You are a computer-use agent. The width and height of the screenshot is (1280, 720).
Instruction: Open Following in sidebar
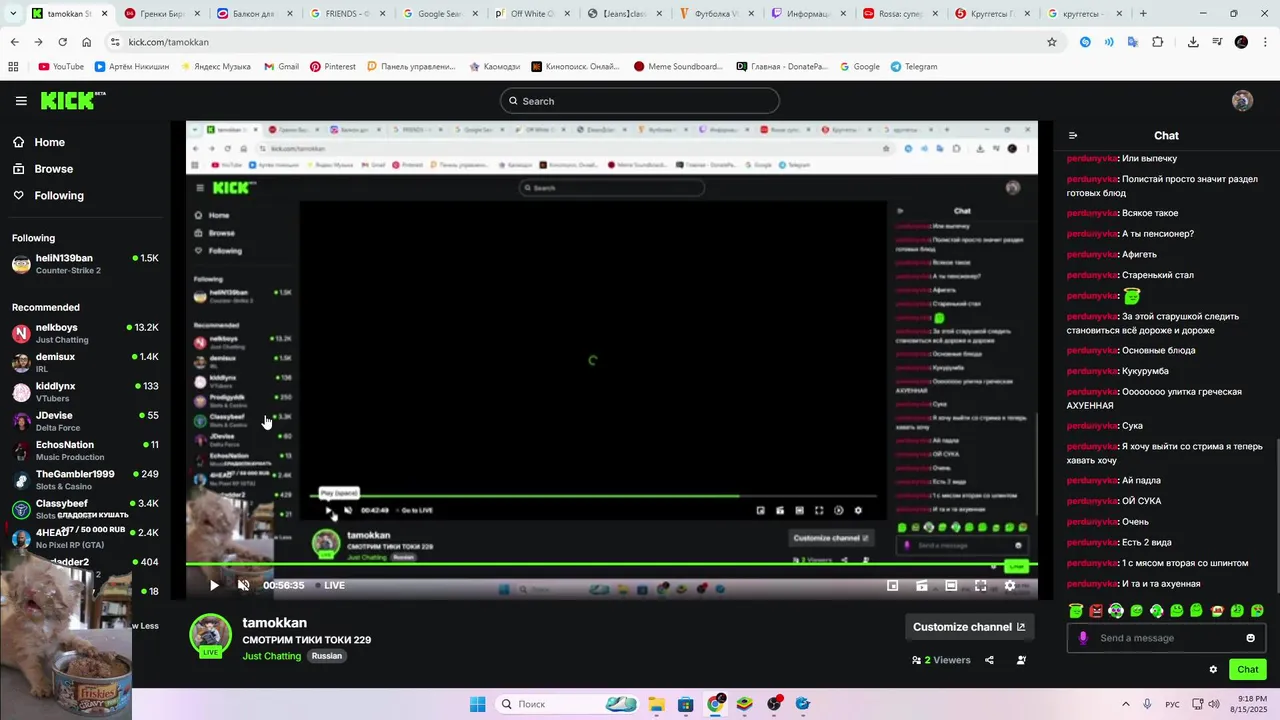point(59,196)
